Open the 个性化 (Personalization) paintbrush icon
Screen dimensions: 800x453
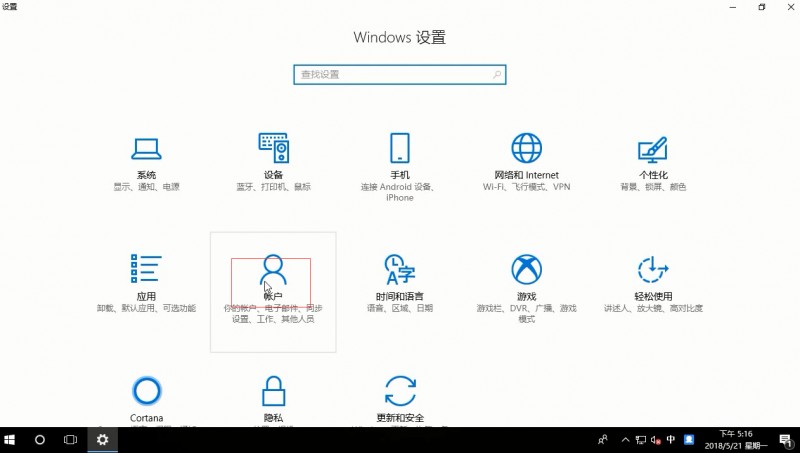coord(653,149)
